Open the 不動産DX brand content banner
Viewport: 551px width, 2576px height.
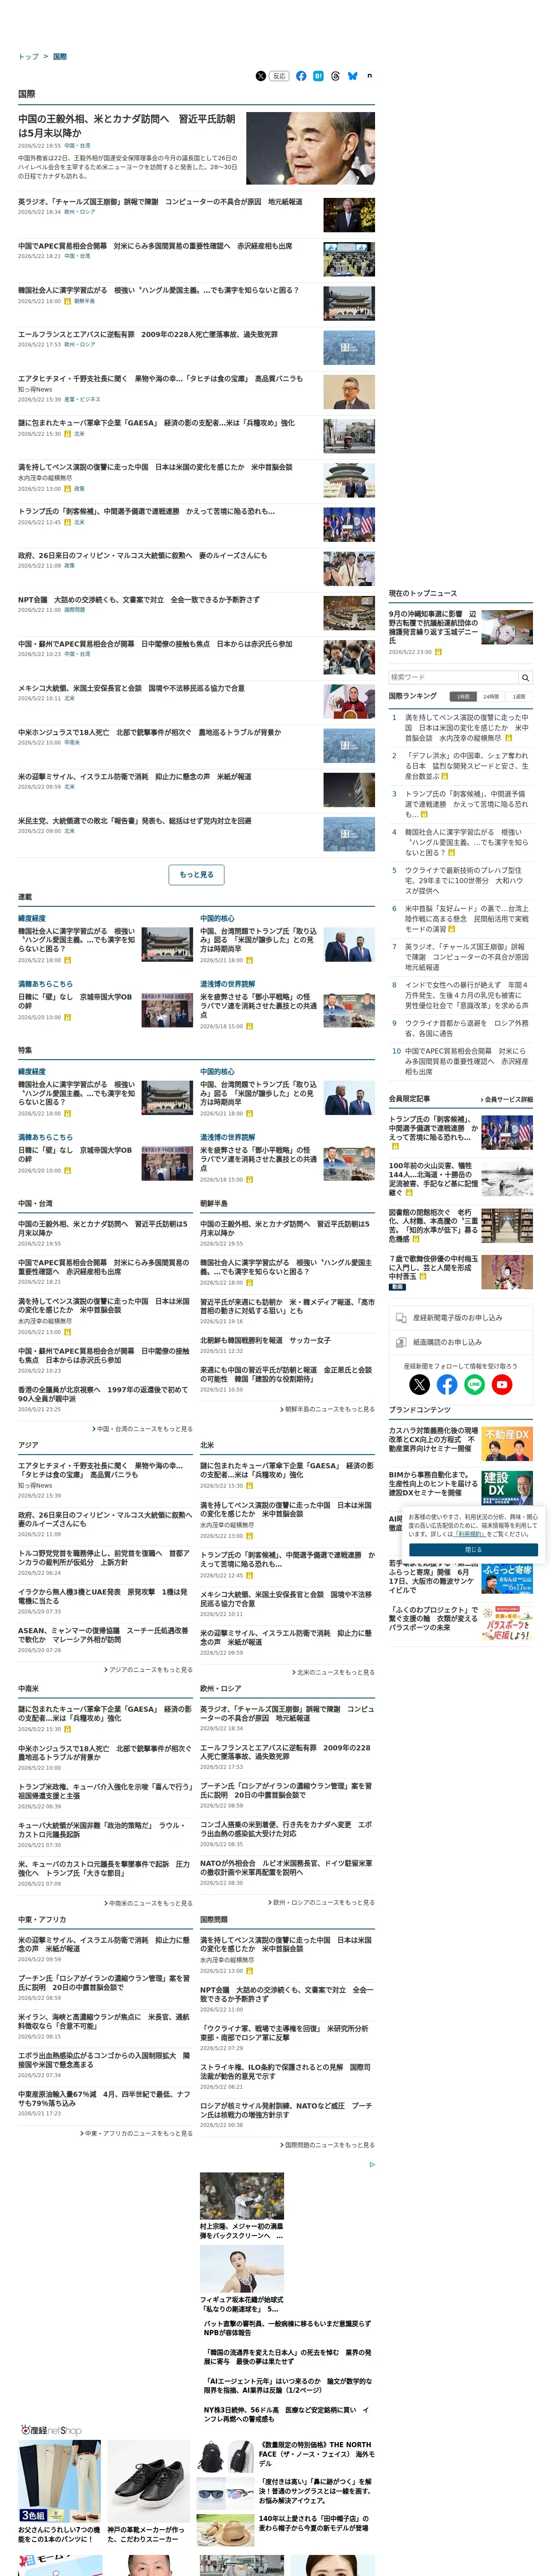pyautogui.click(x=507, y=1443)
